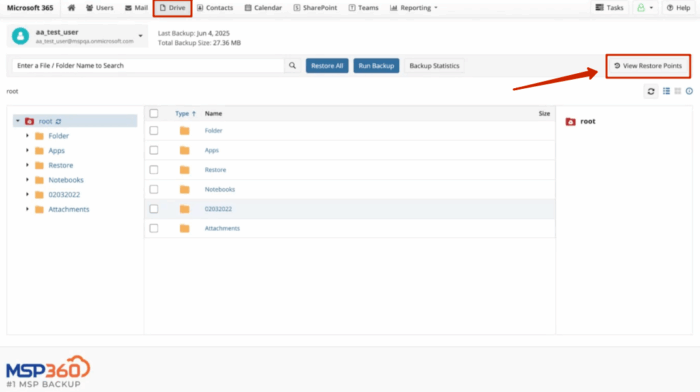Go to the Users tab

point(100,8)
